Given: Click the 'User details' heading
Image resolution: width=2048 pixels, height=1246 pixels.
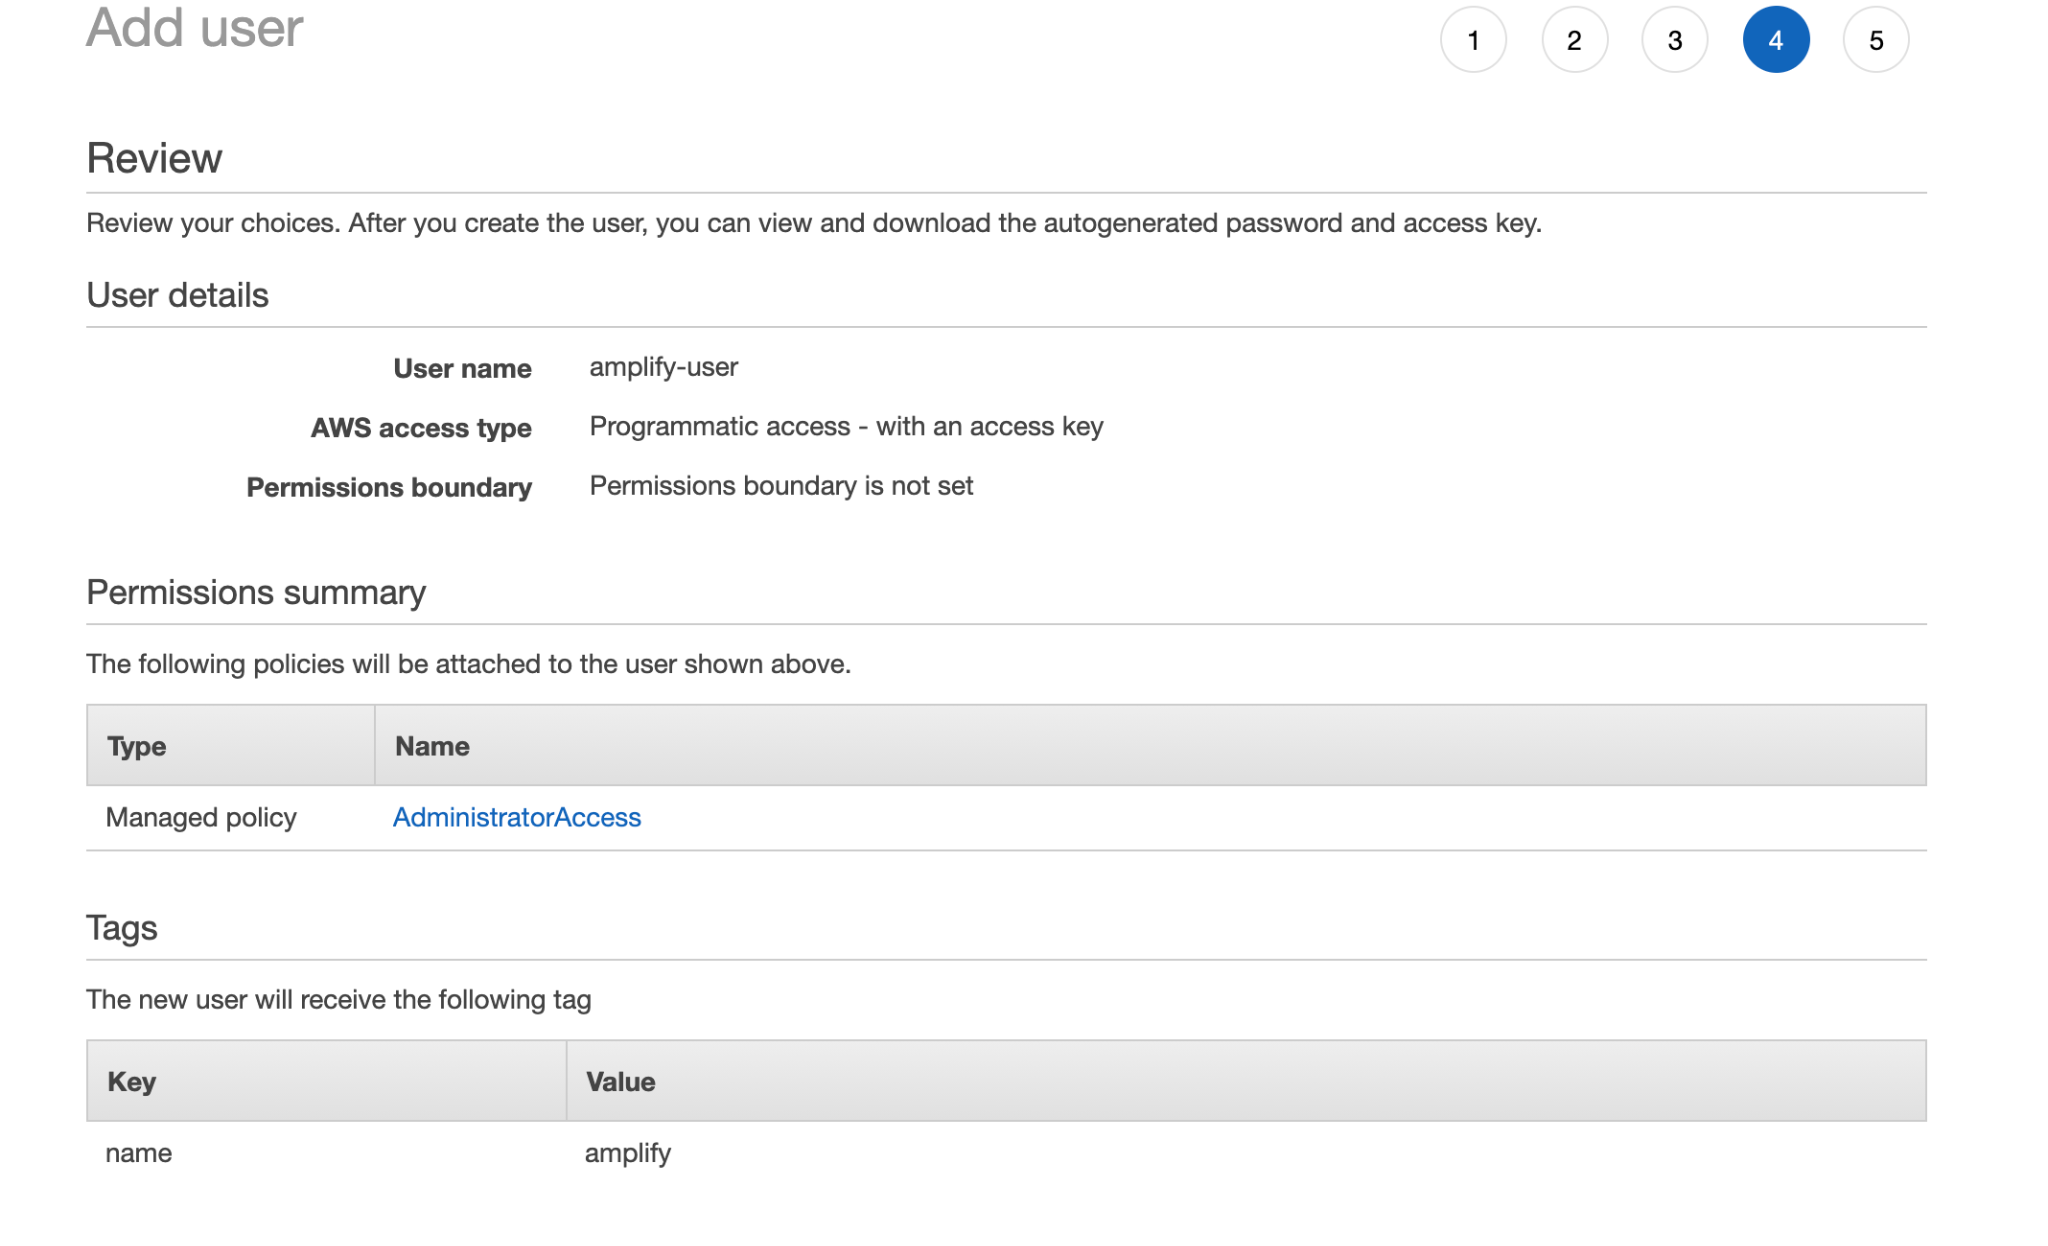Looking at the screenshot, I should [177, 295].
